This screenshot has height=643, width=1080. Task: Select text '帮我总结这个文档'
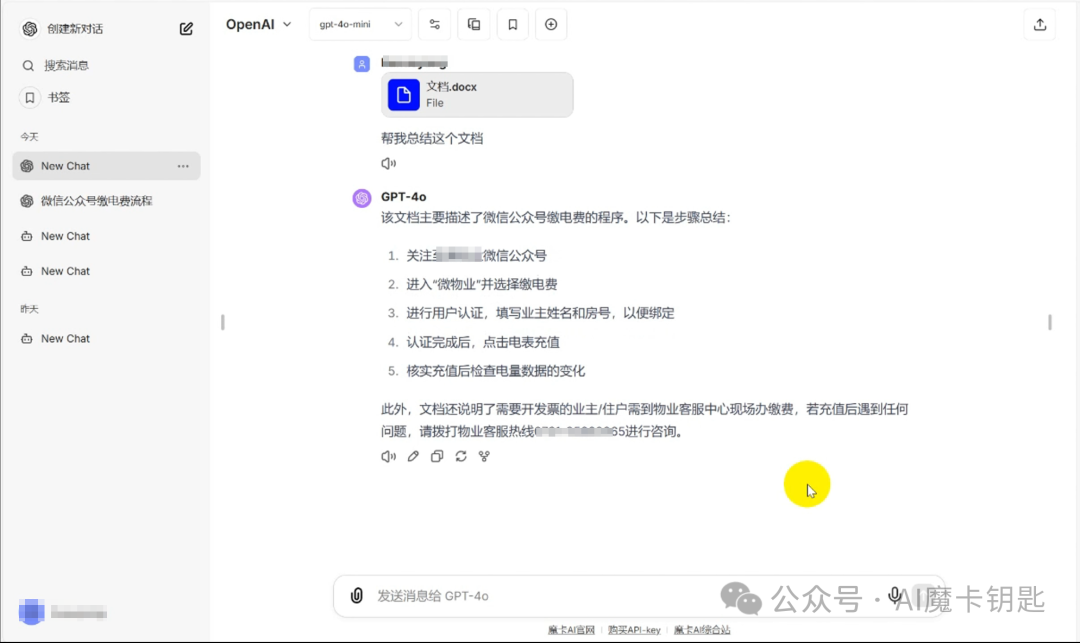pyautogui.click(x=432, y=138)
